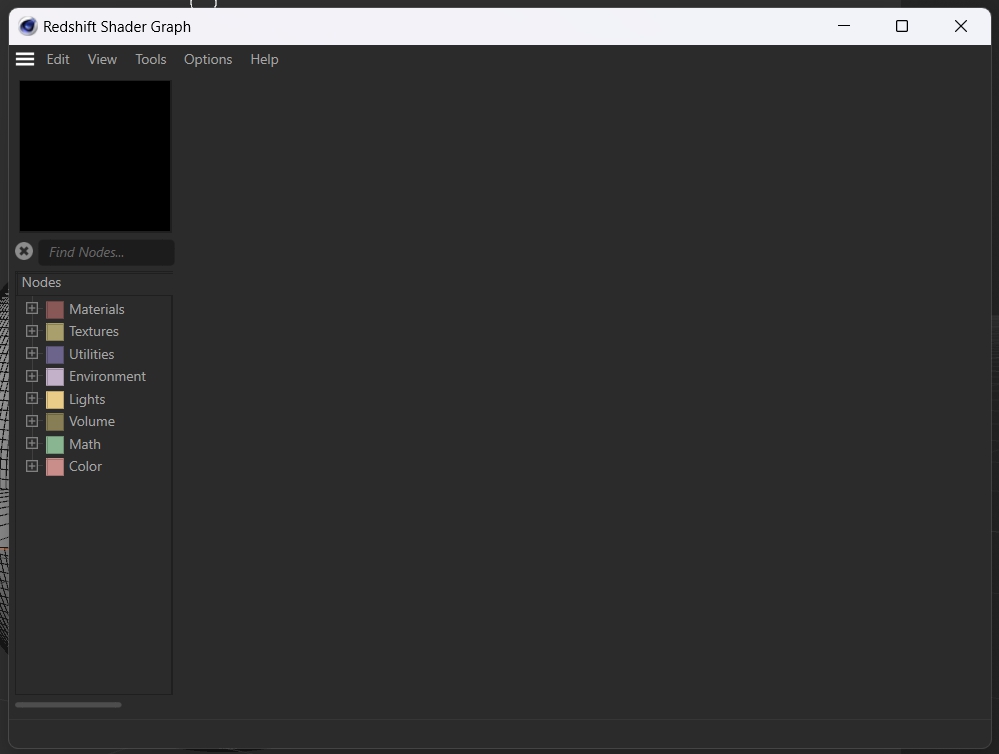Select the Environment tree label
This screenshot has height=754, width=999.
[107, 376]
